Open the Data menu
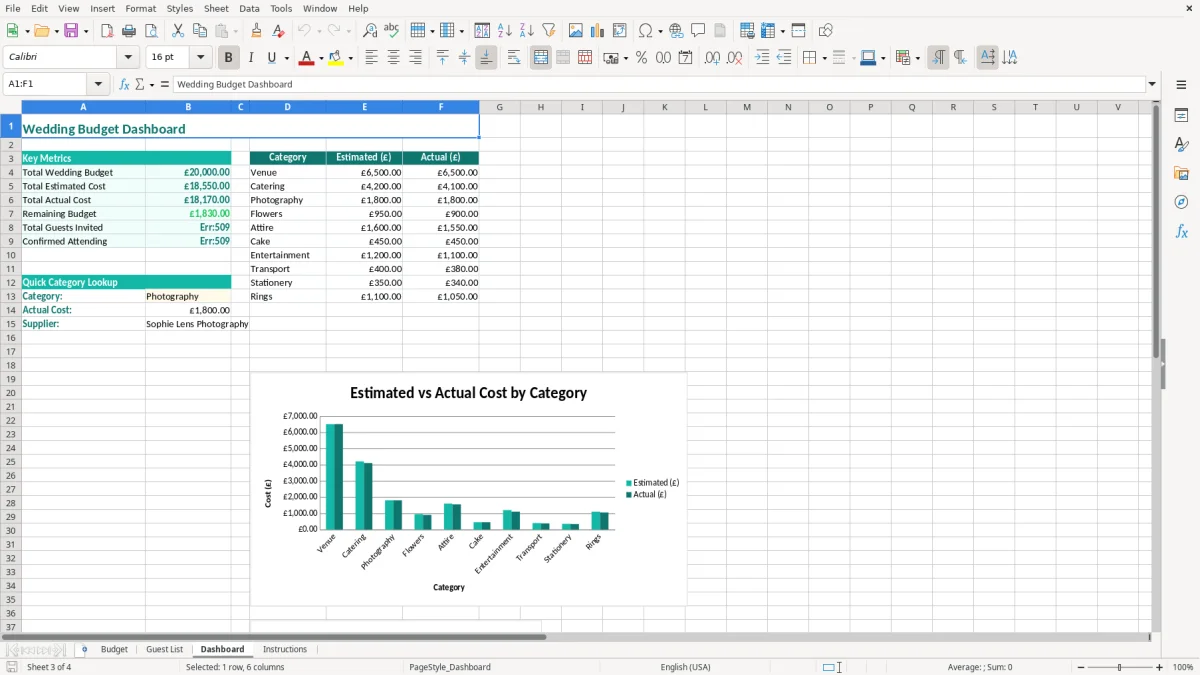The width and height of the screenshot is (1200, 675). coord(249,8)
